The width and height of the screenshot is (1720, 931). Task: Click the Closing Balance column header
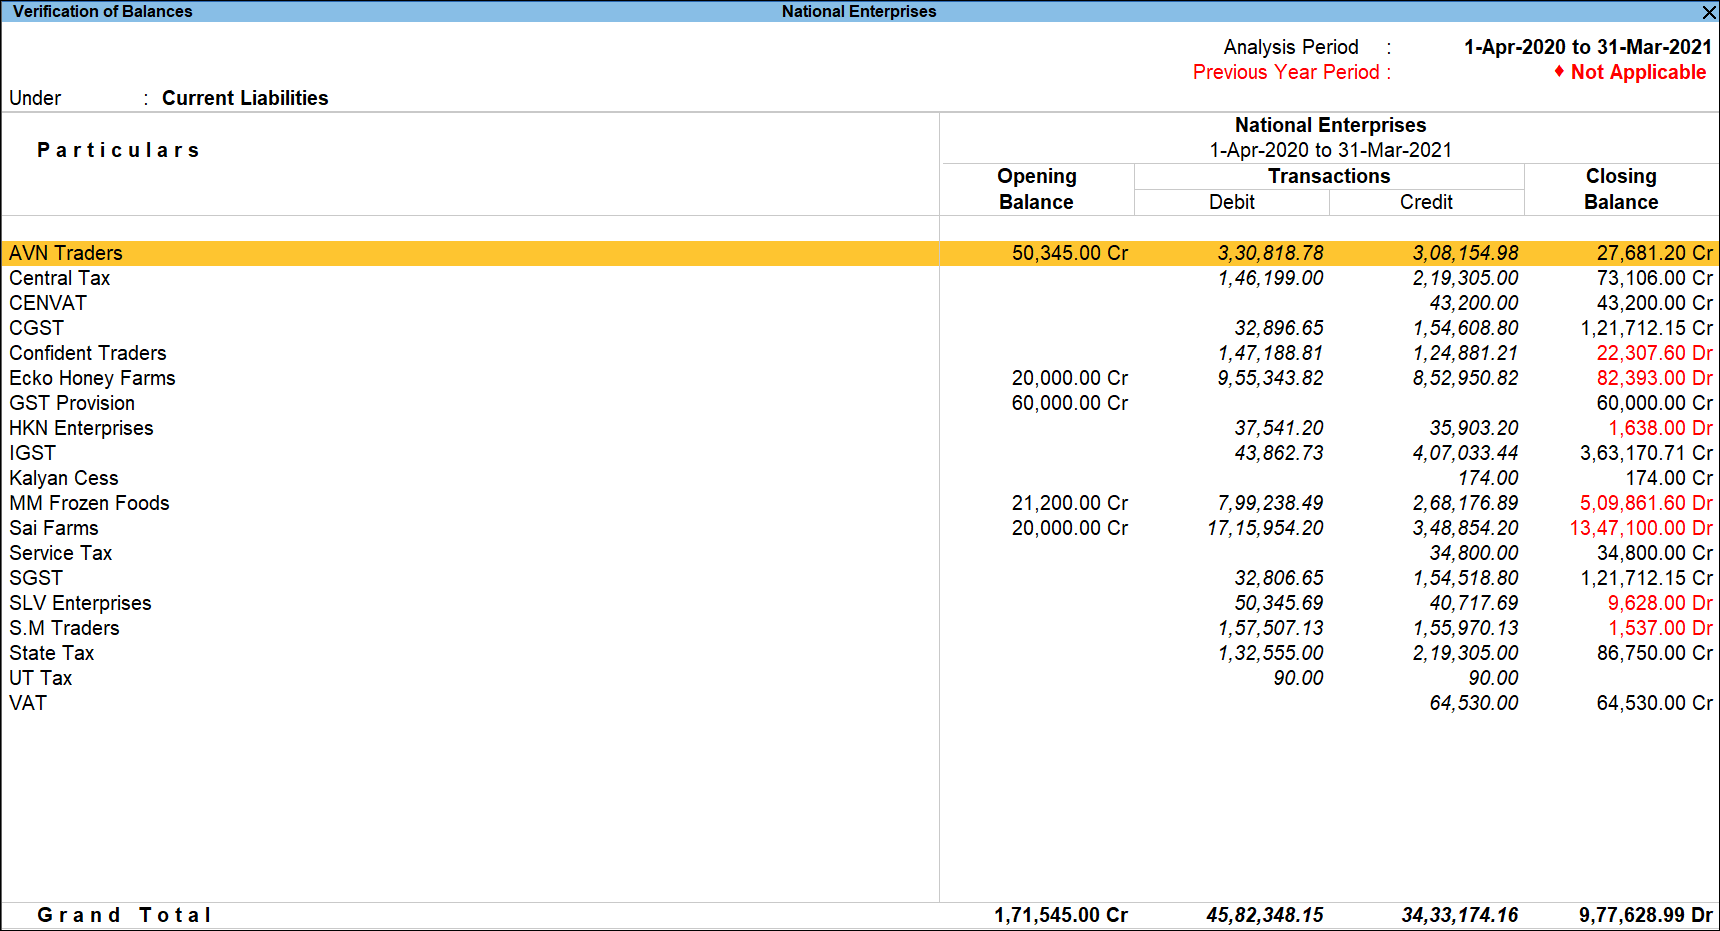click(1621, 189)
